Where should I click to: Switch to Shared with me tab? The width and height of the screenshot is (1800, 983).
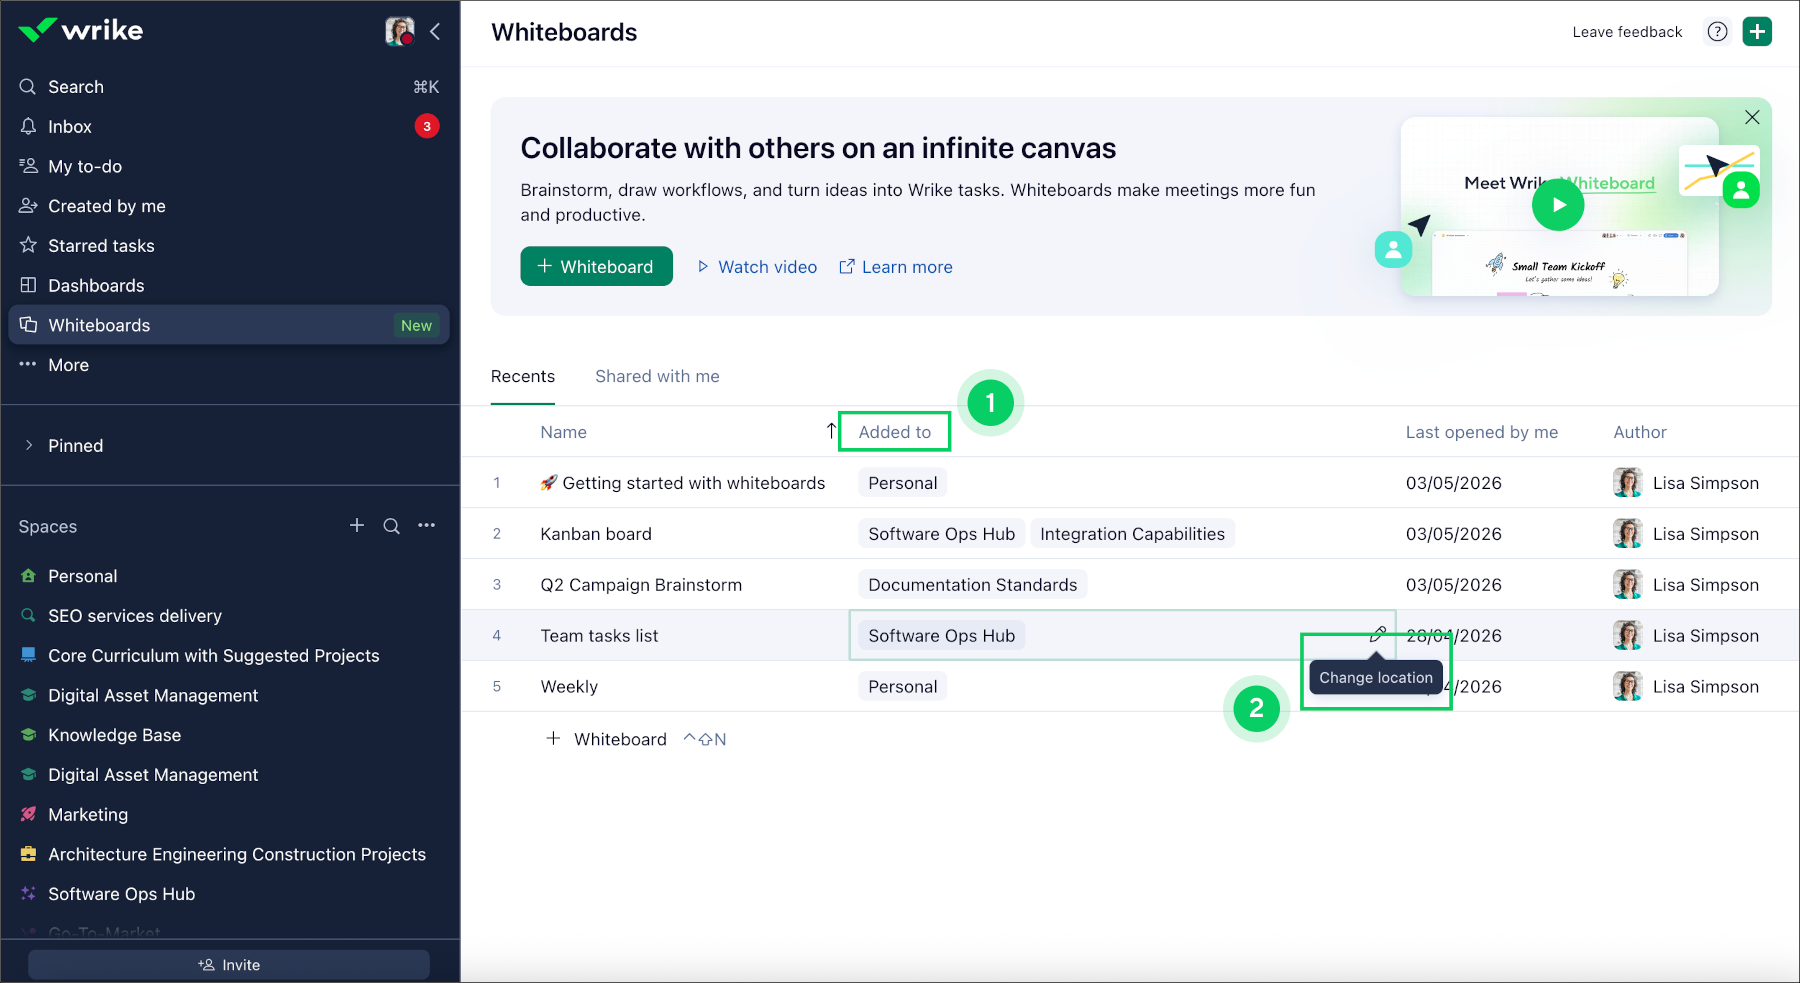pyautogui.click(x=657, y=377)
